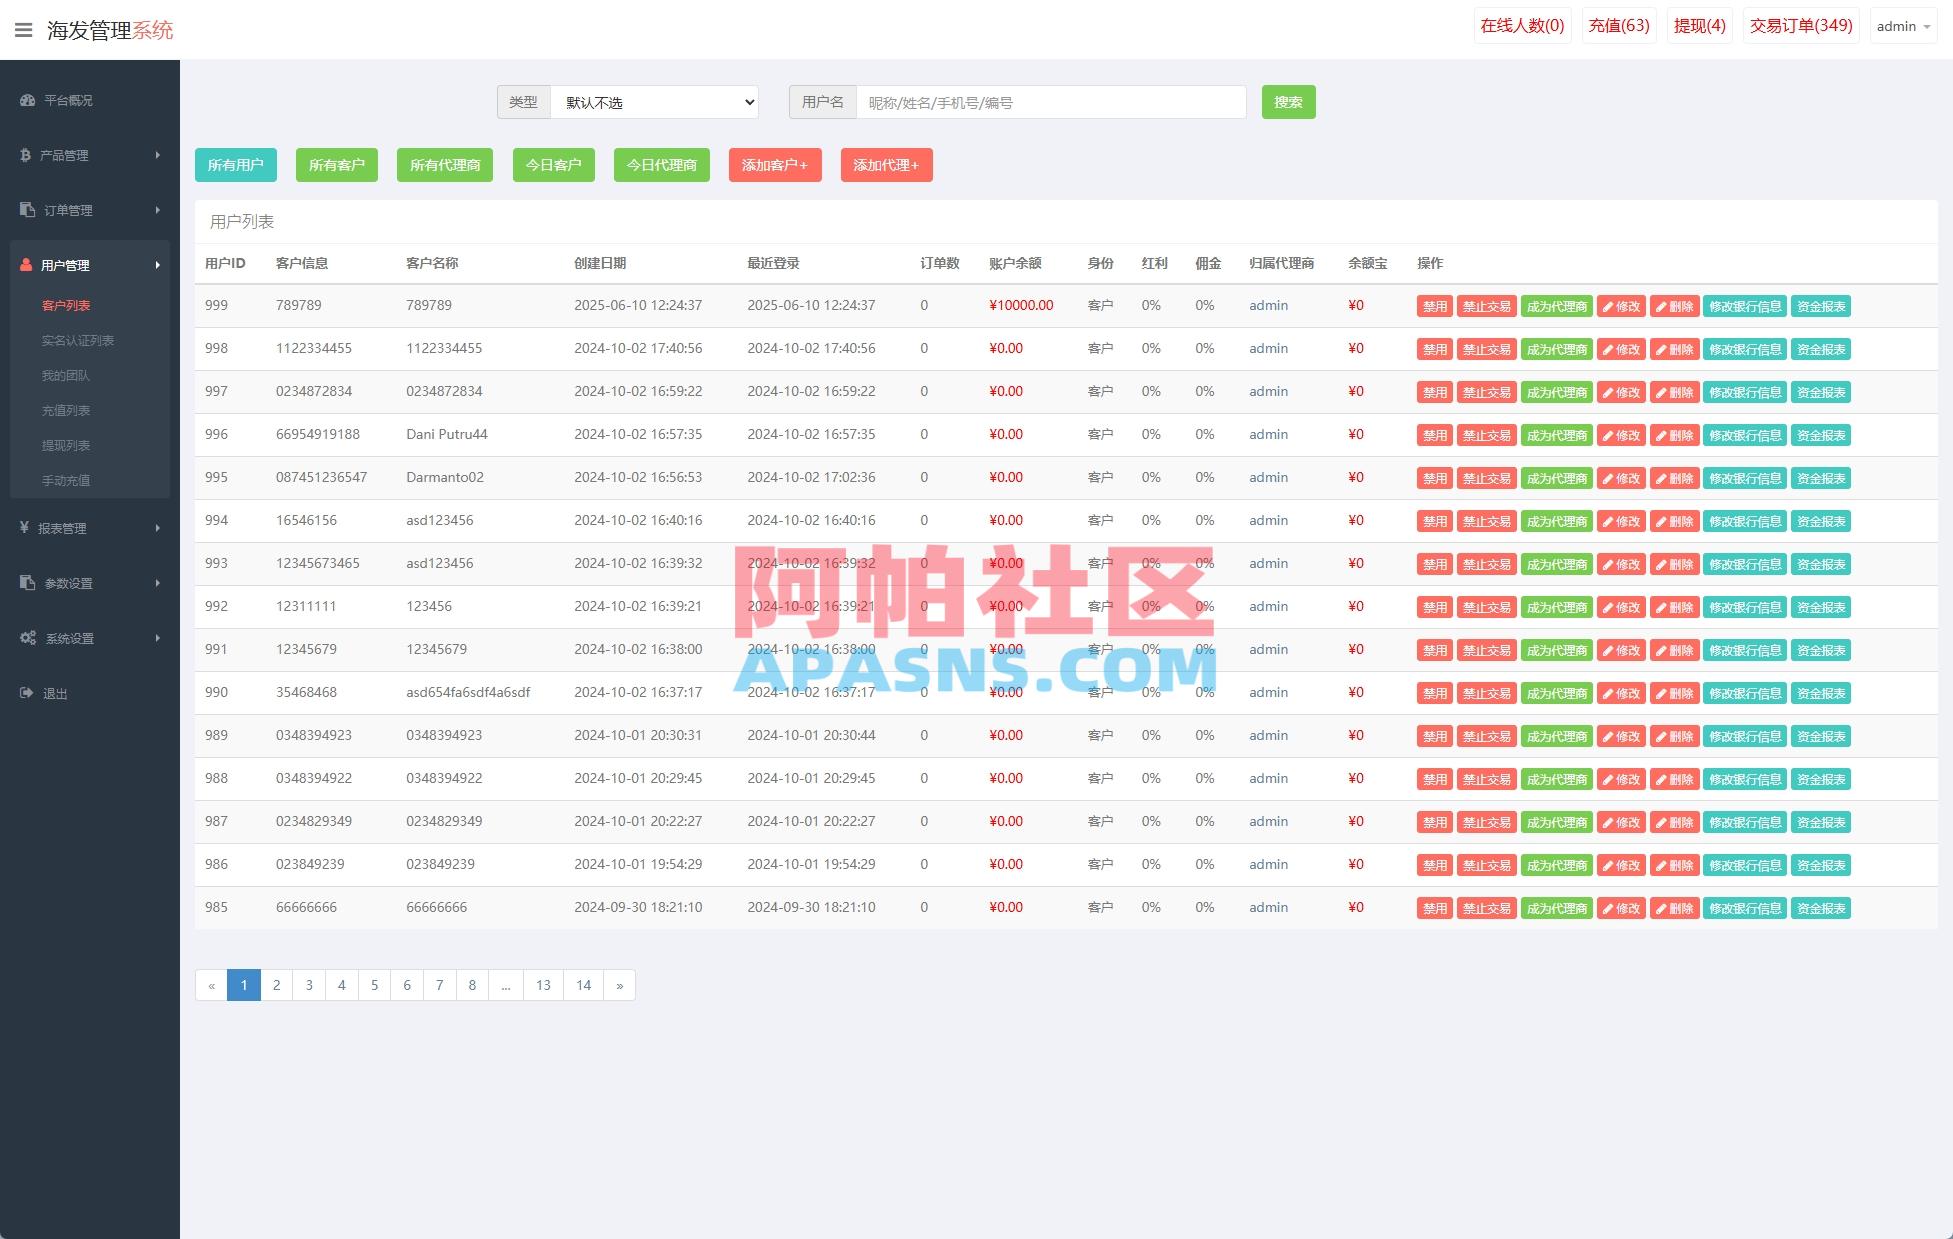Expand the 产品管理 sidebar arrow

(x=158, y=155)
